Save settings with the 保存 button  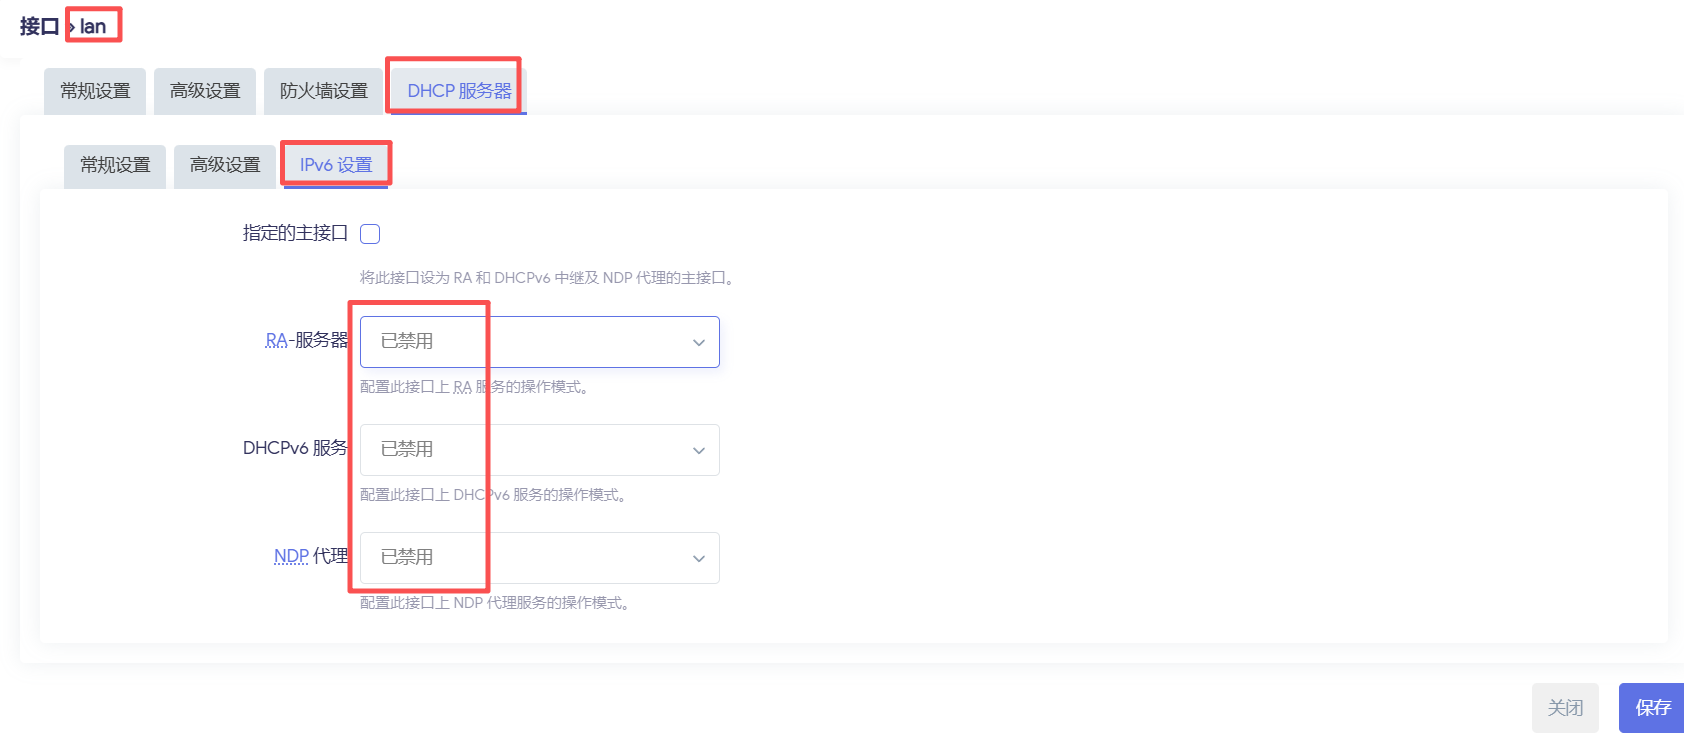pos(1652,708)
